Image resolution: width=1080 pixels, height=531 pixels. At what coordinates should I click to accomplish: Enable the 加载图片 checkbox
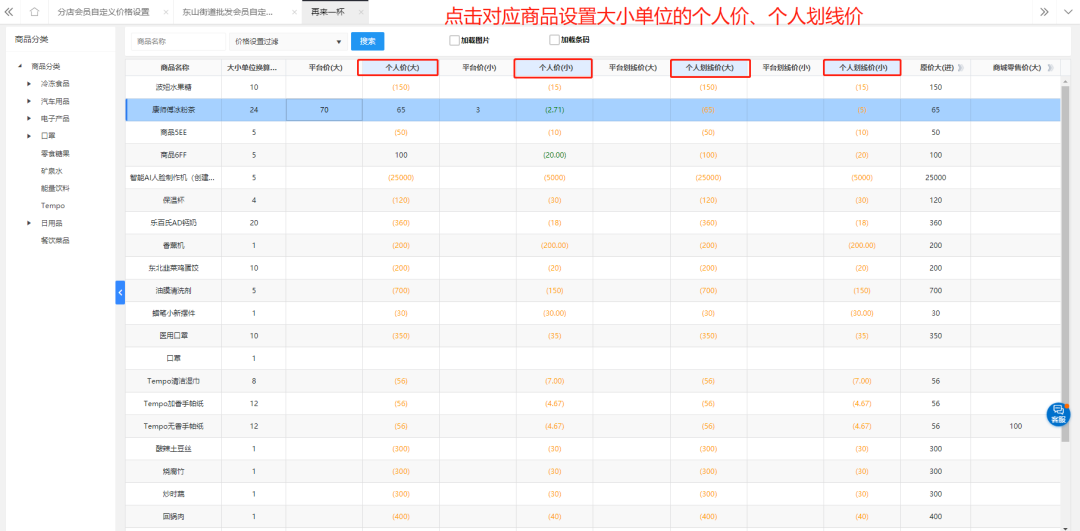coord(454,40)
